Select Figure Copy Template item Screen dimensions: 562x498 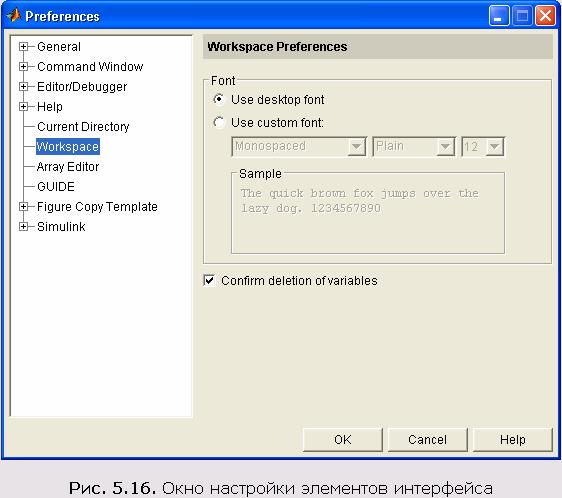pyautogui.click(x=97, y=207)
